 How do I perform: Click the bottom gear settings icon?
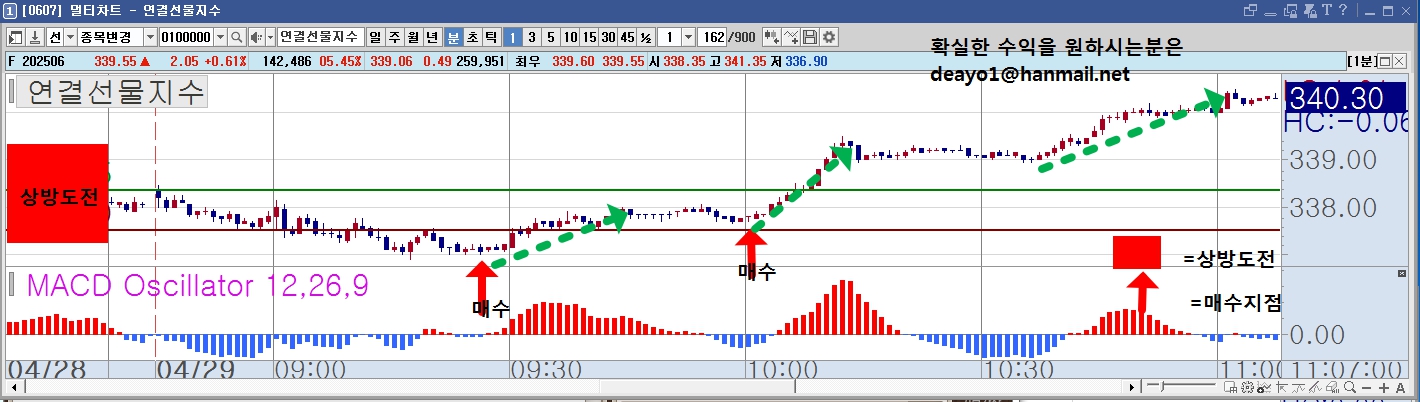click(x=1247, y=387)
